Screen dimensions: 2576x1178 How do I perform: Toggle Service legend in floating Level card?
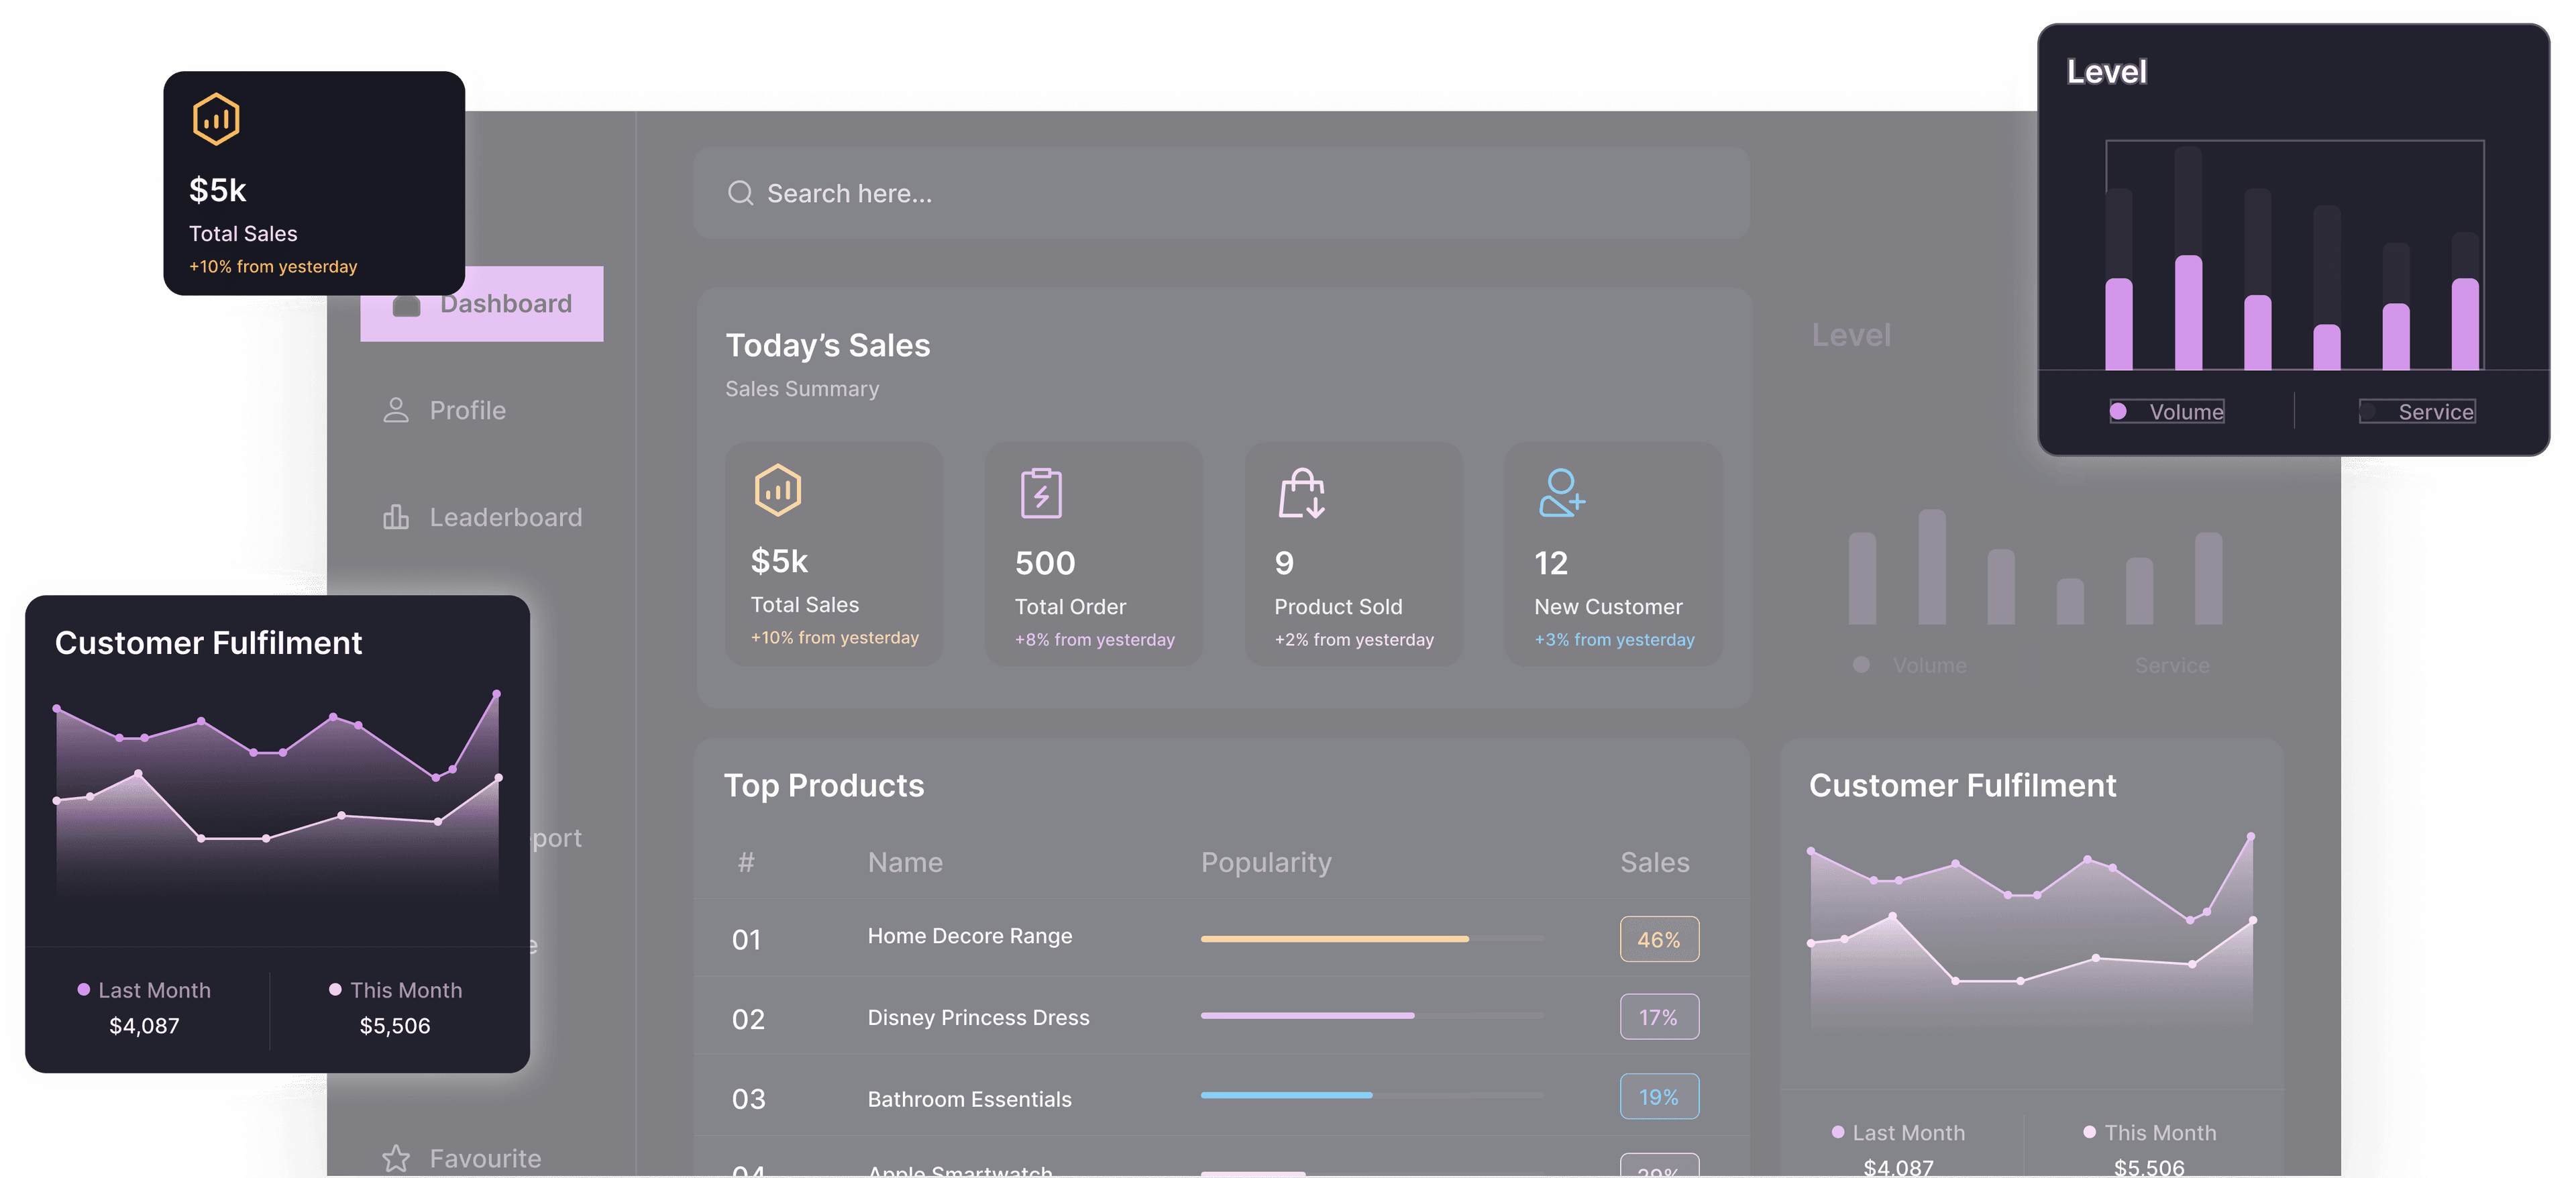[2417, 412]
